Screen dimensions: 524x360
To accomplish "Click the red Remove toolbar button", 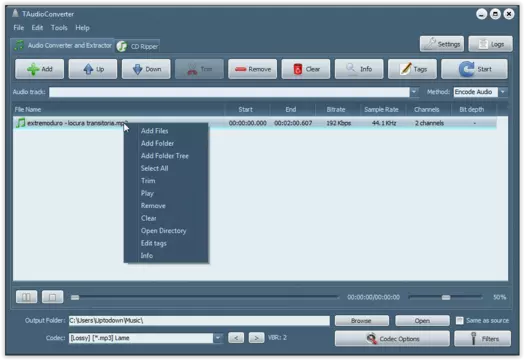I will click(253, 69).
